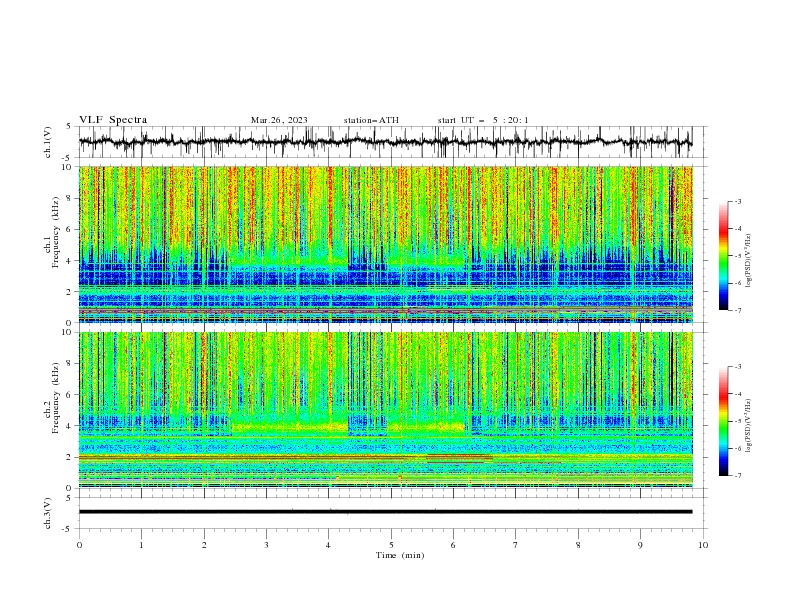Viewport: 792px width, 612px height.
Task: Click the ch.1 PSD color scale bar
Action: 723,256
